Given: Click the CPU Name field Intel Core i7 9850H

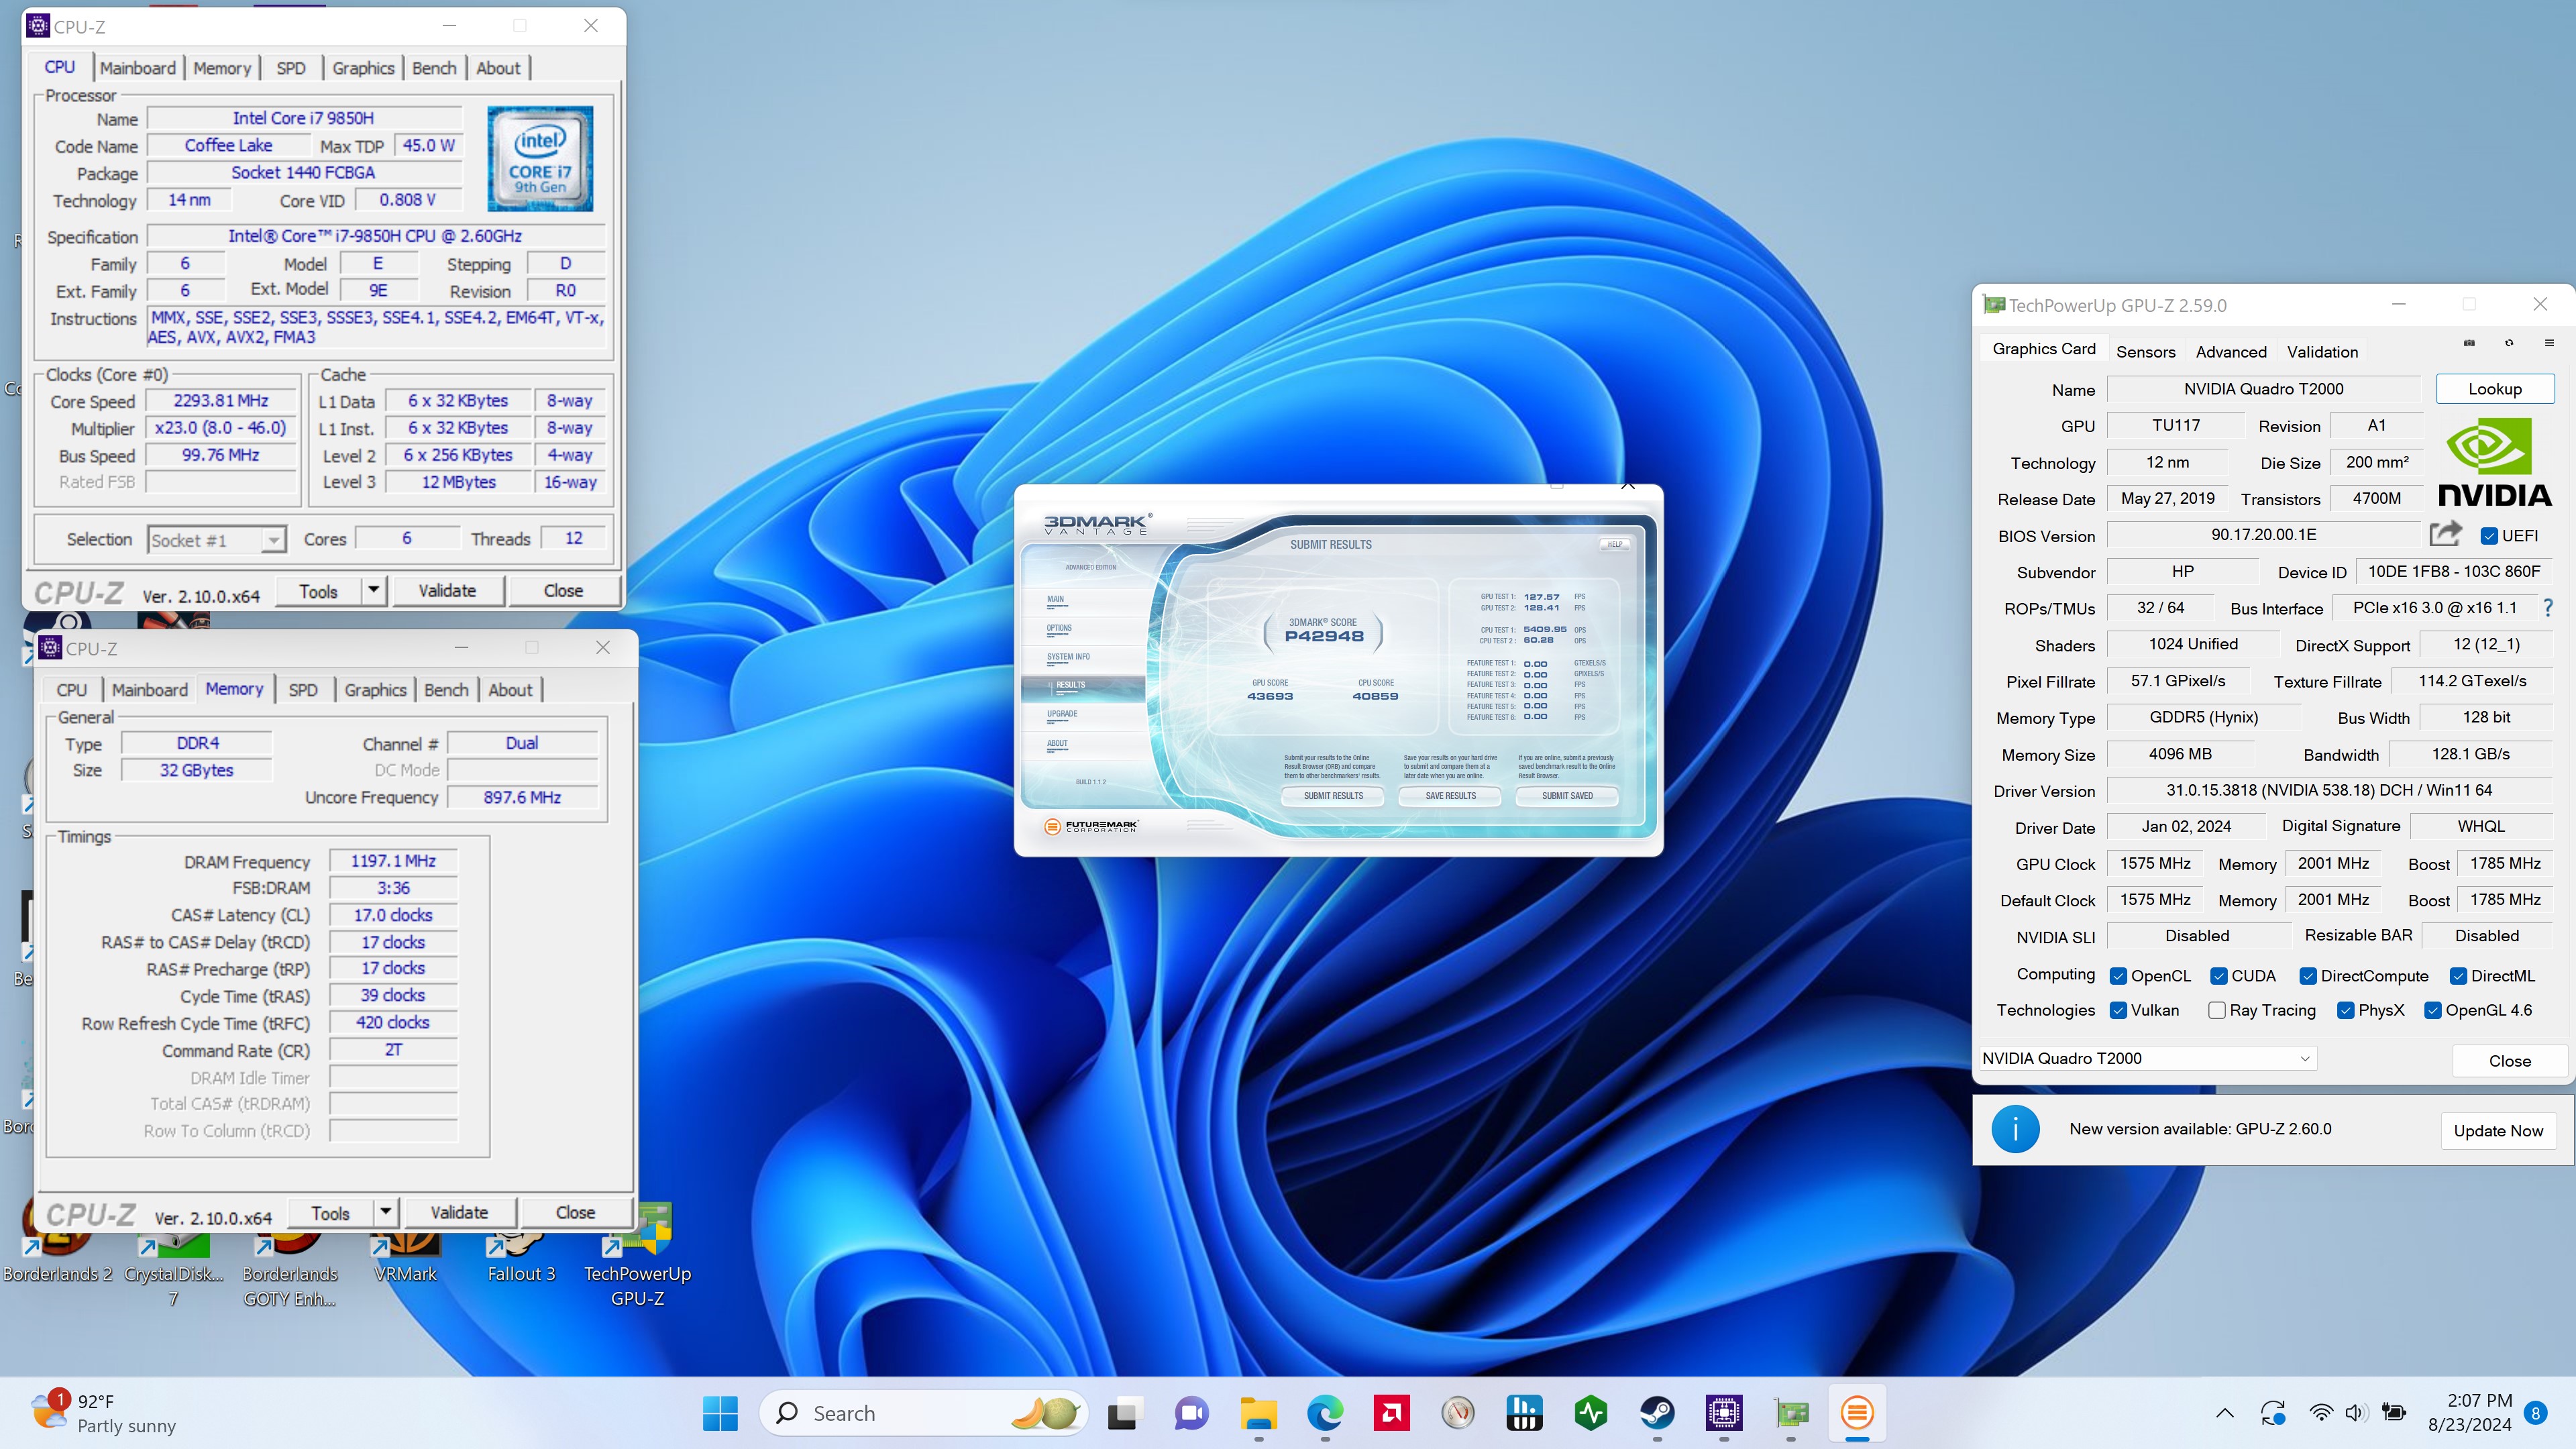Looking at the screenshot, I should [x=304, y=118].
